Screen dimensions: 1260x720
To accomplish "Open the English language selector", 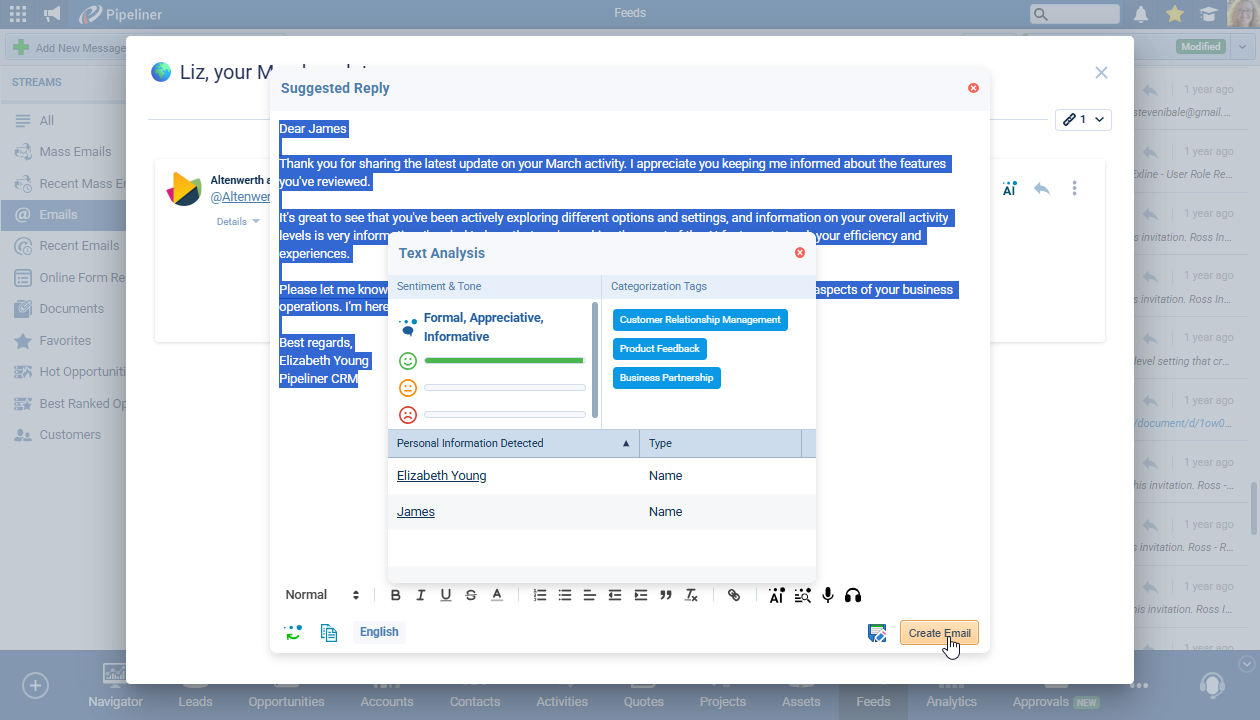I will click(x=379, y=632).
